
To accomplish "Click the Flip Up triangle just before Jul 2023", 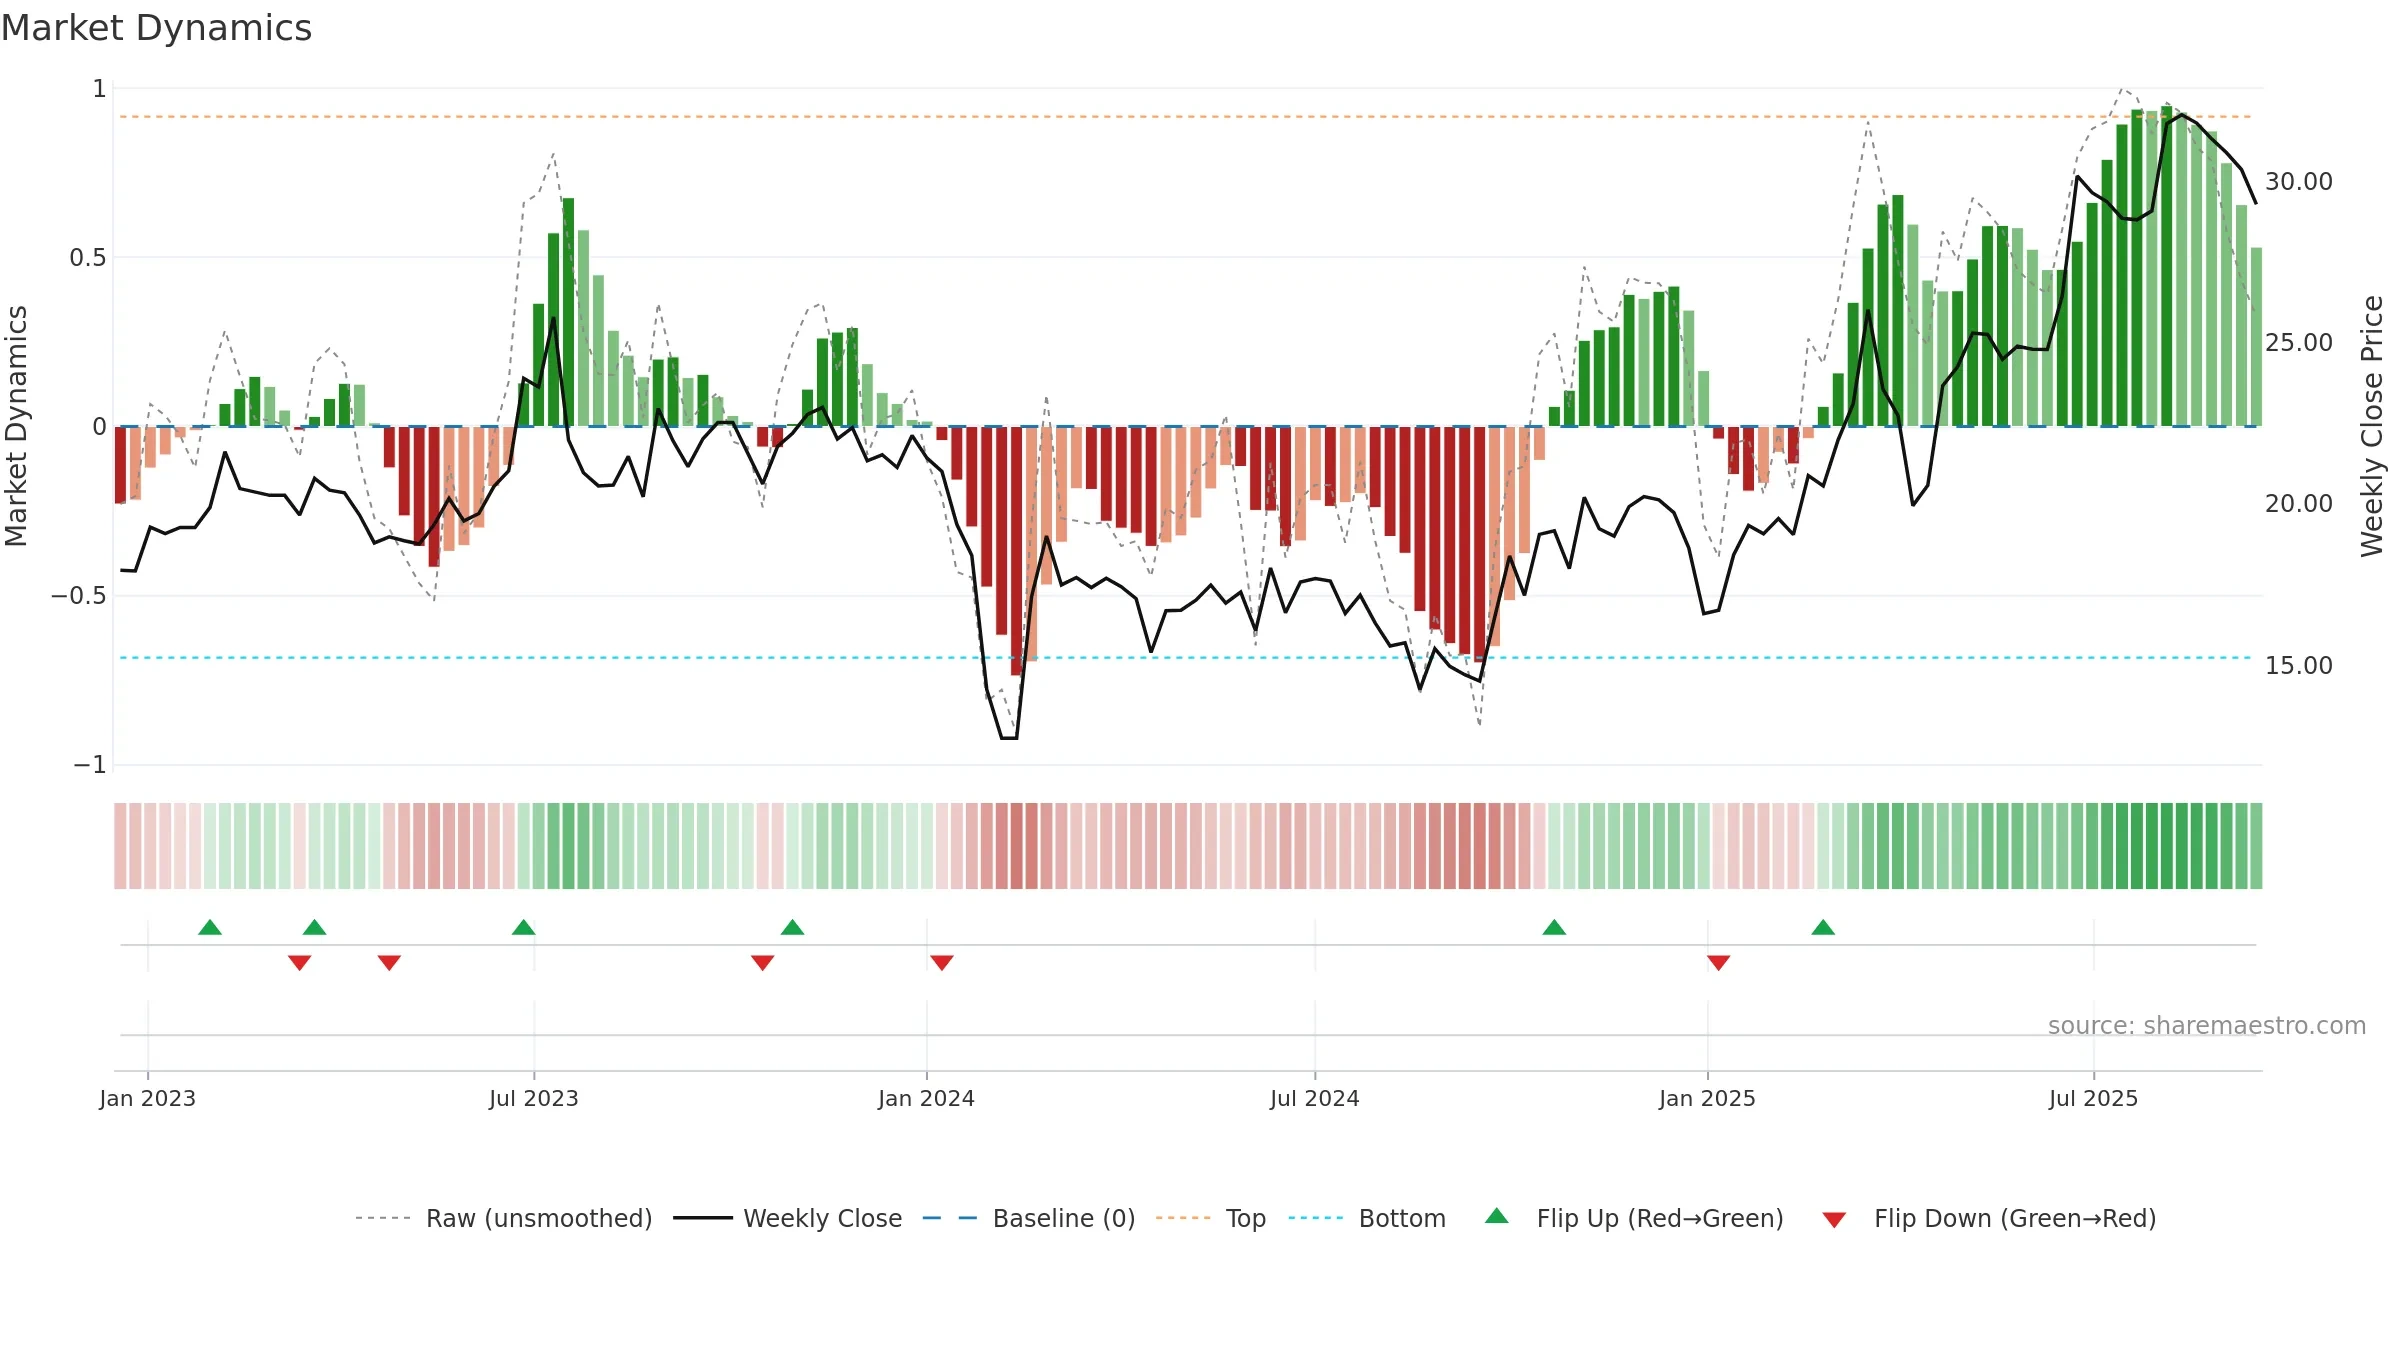I will 524,927.
